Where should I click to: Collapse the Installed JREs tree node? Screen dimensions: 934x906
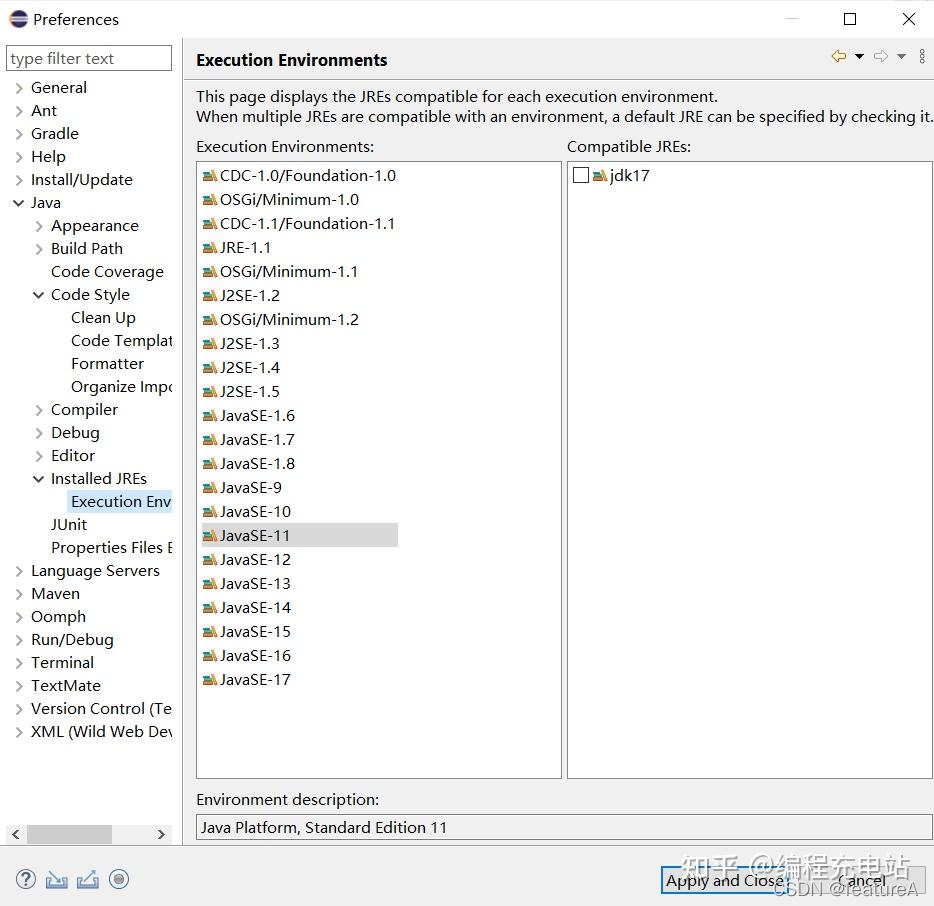[x=38, y=478]
